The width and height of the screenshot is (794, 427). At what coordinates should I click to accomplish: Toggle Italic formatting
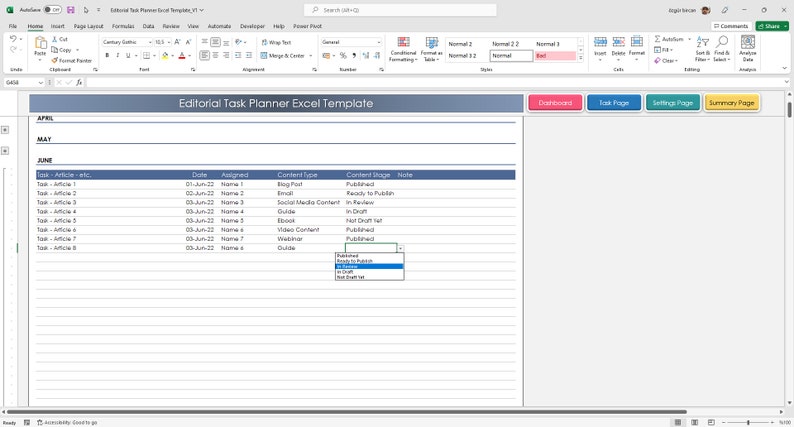tap(117, 55)
